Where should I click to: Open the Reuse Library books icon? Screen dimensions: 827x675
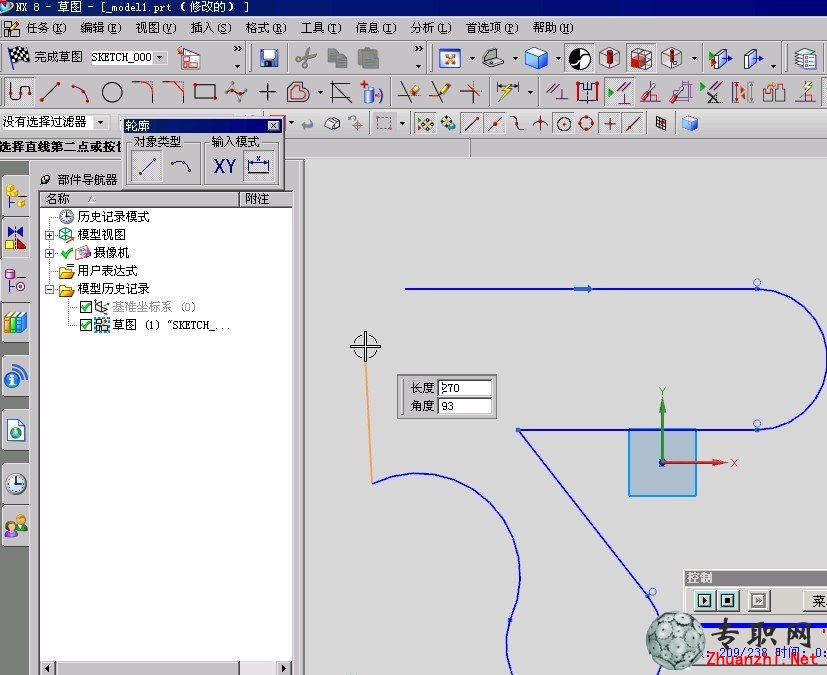coord(16,322)
